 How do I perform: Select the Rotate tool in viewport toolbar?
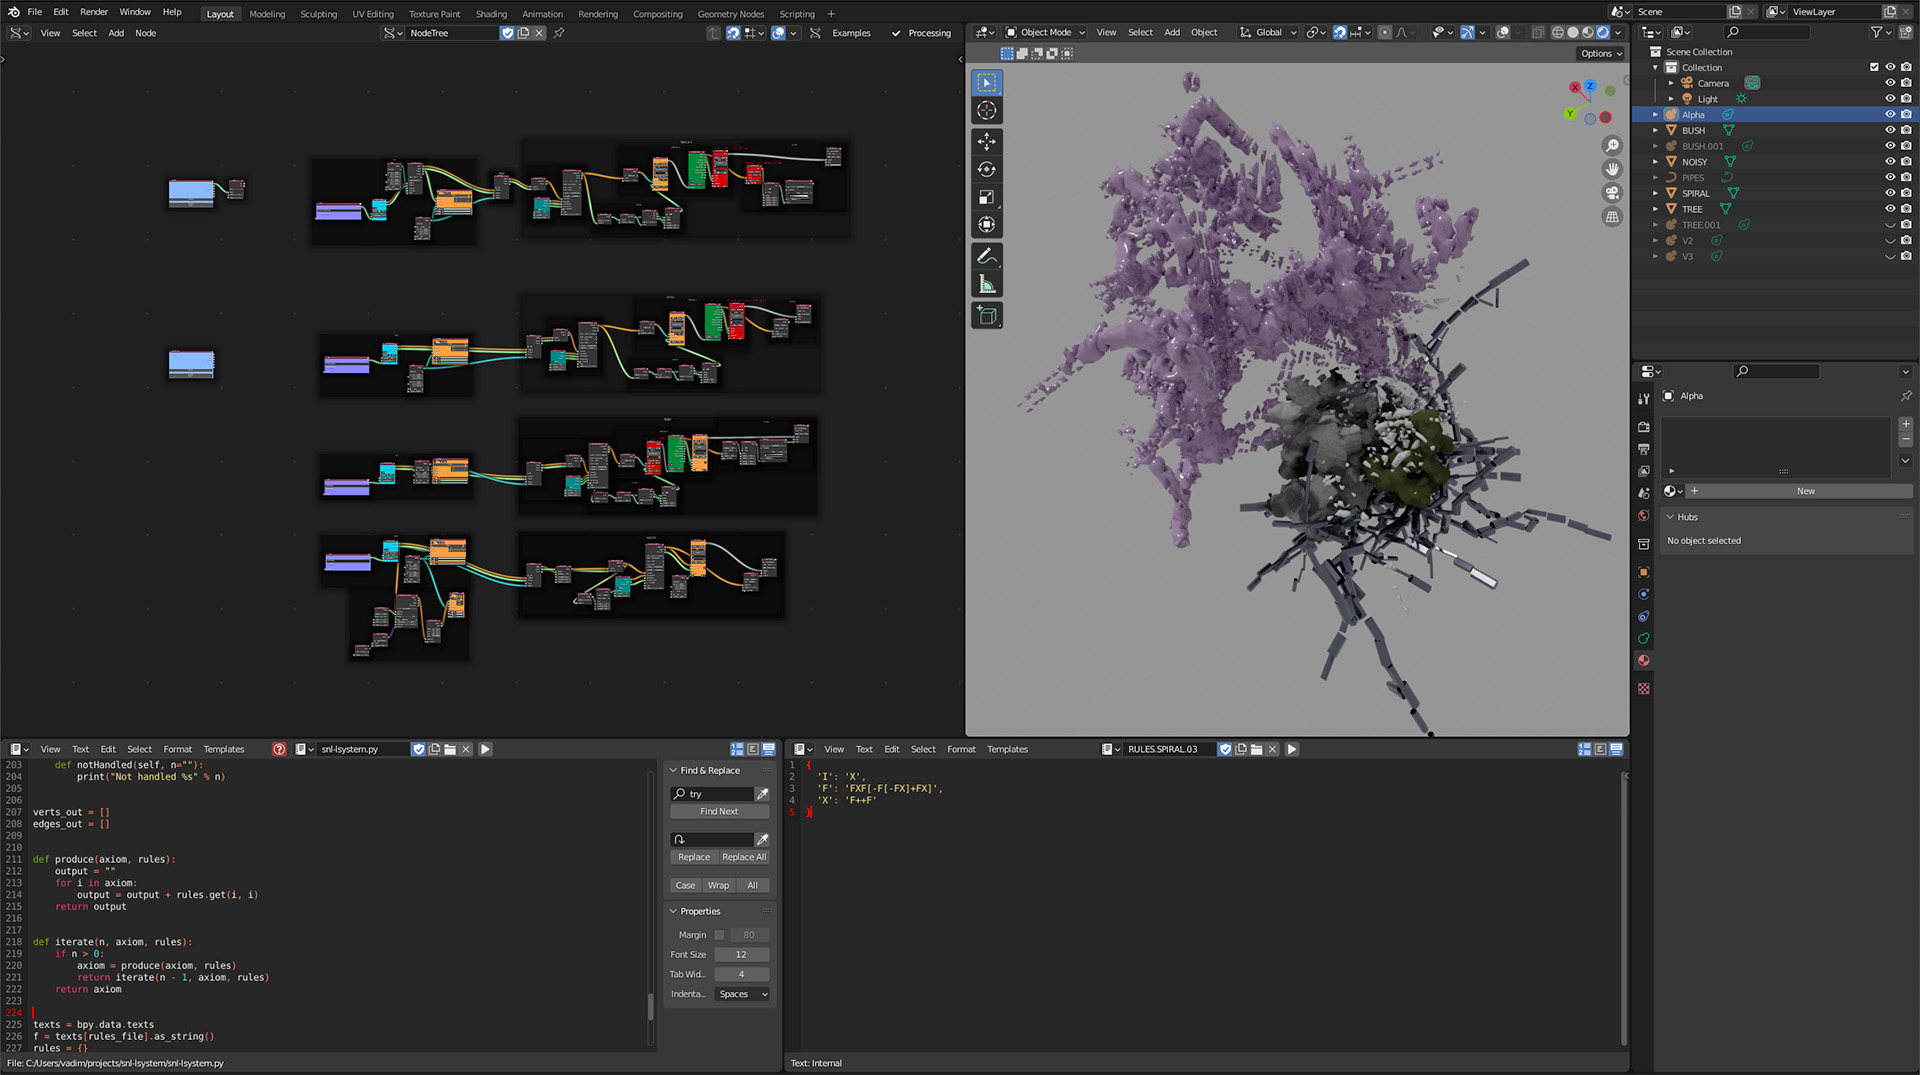click(x=986, y=170)
